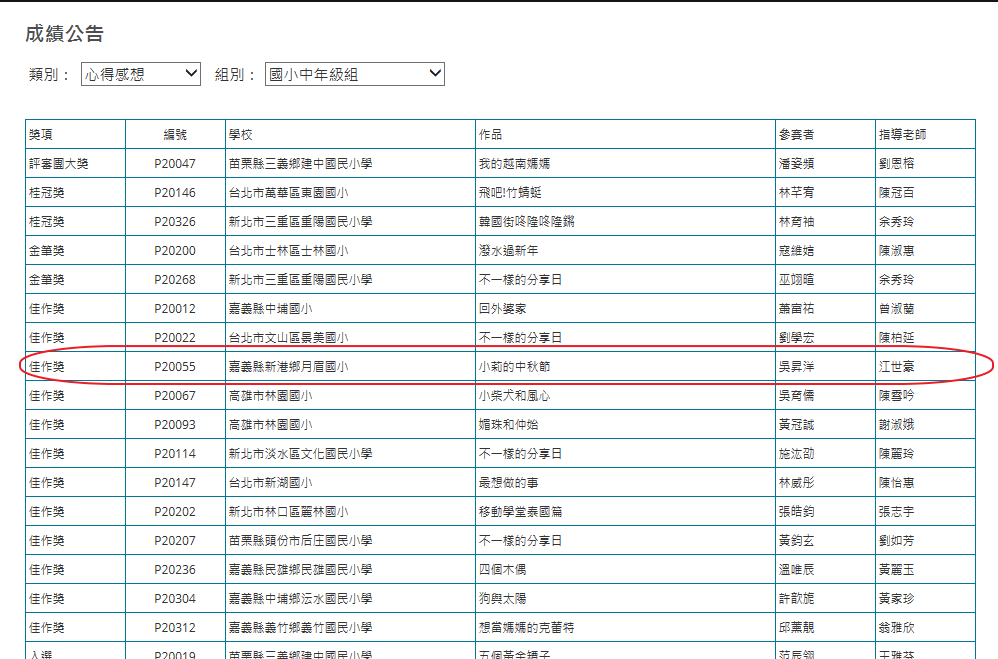This screenshot has width=998, height=659.
Task: Select the work title 狗與太陽
Action: [x=502, y=599]
